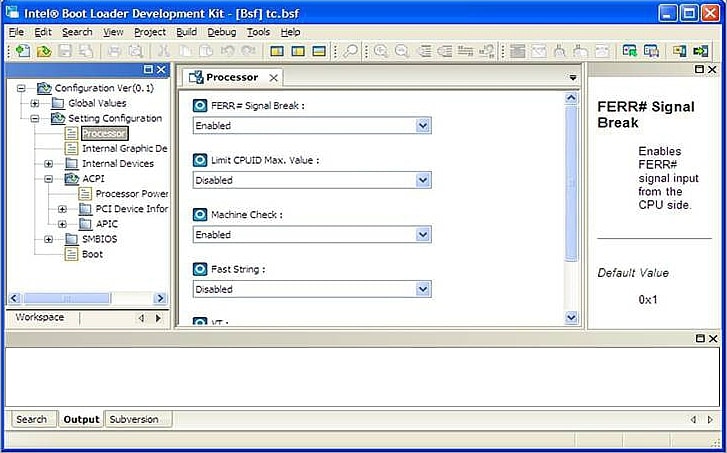Viewport: 727px width, 453px height.
Task: Click the Zoom Out toolbar icon
Action: pos(402,51)
